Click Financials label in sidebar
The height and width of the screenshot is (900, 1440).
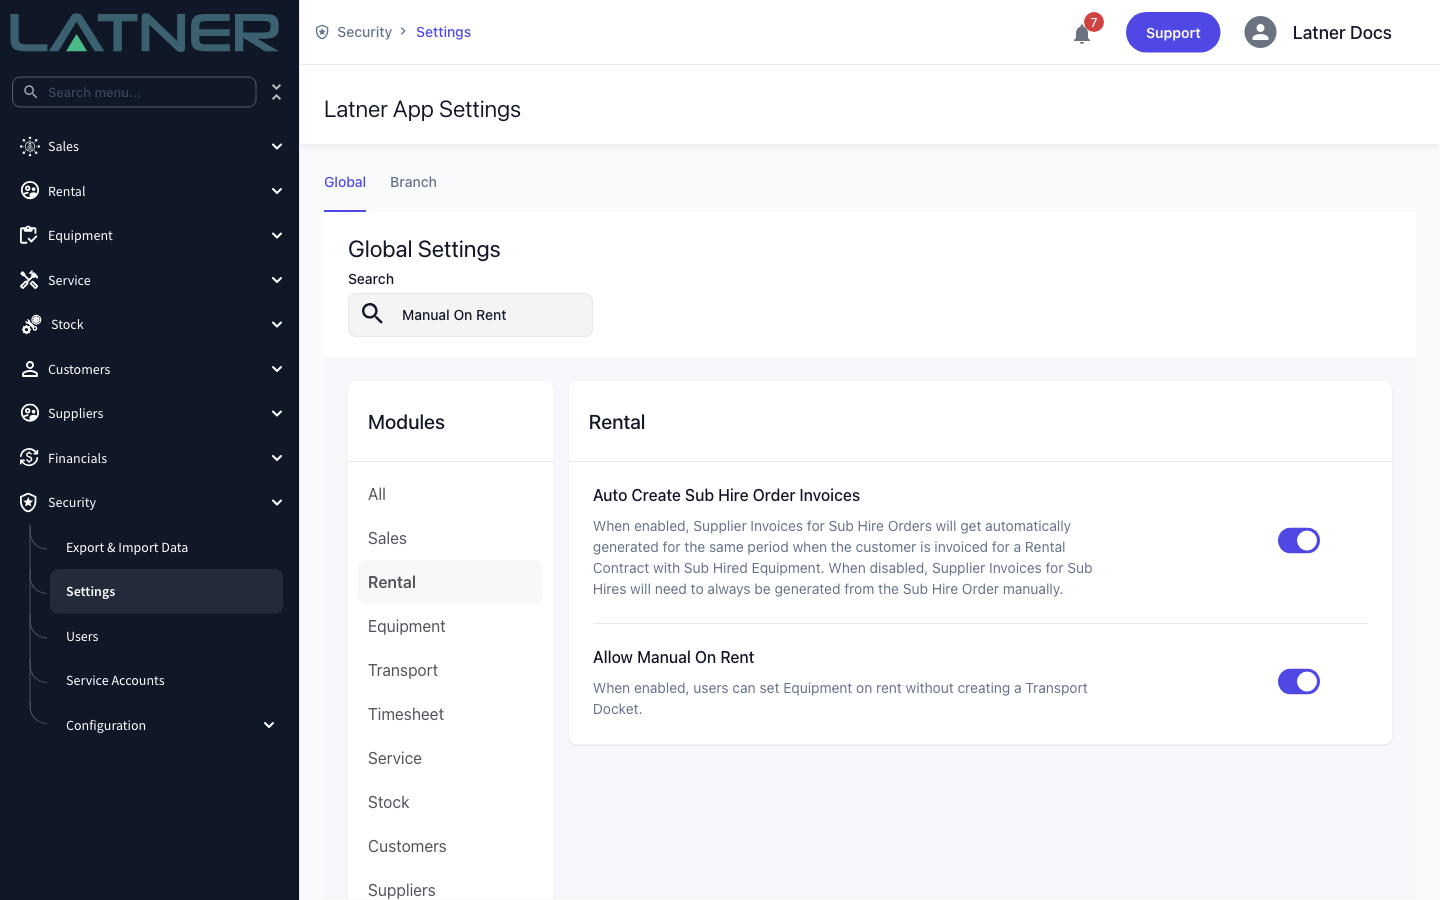click(77, 458)
